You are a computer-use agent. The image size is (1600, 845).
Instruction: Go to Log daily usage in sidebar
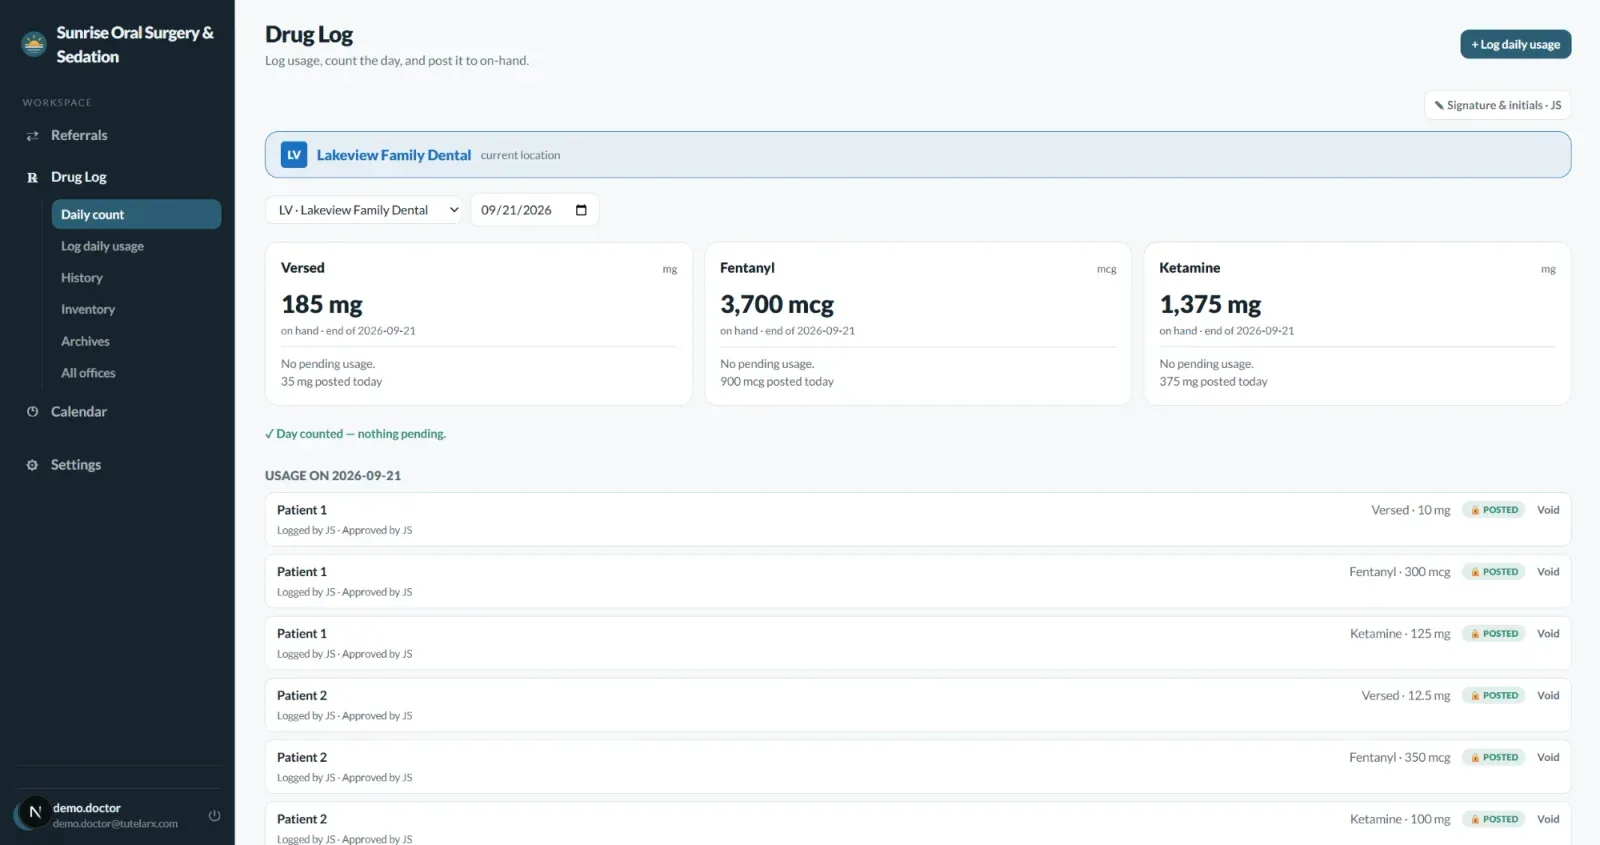(102, 246)
